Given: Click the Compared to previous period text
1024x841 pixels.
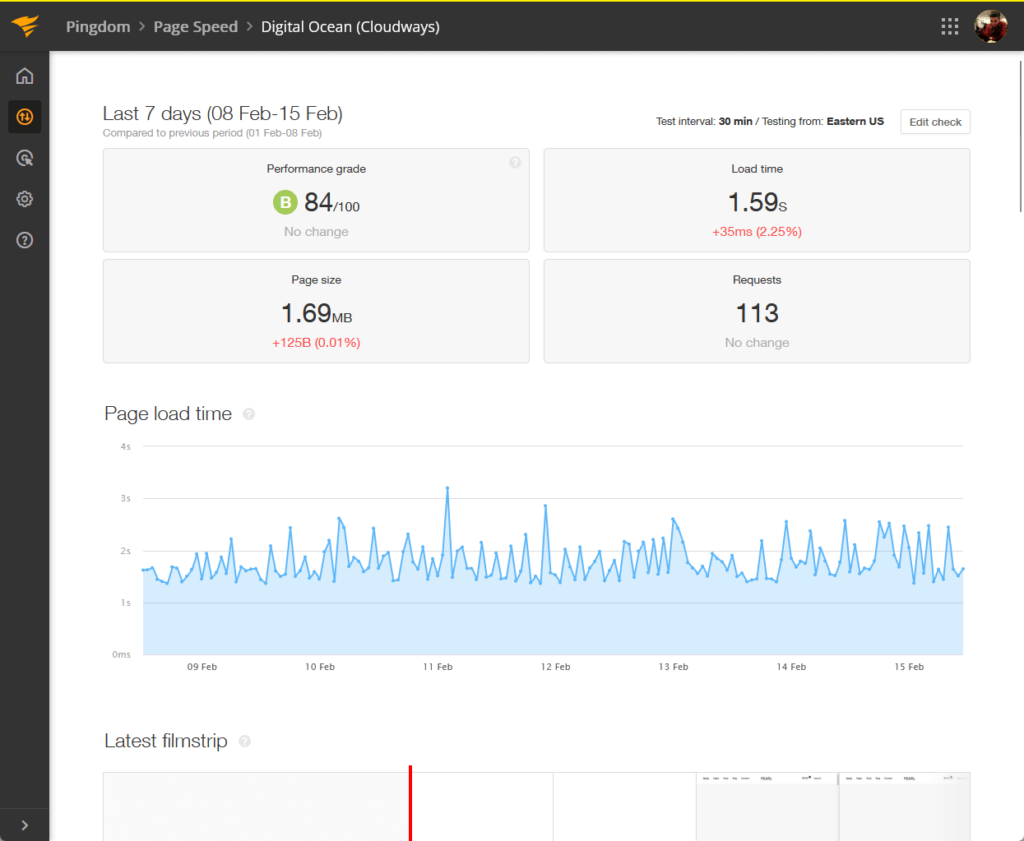Looking at the screenshot, I should click(212, 133).
